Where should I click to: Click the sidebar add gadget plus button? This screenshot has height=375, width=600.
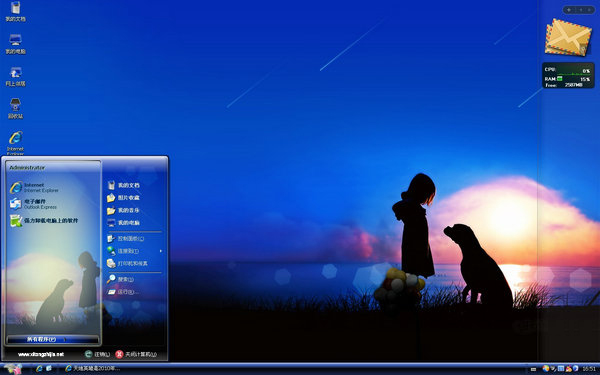569,10
